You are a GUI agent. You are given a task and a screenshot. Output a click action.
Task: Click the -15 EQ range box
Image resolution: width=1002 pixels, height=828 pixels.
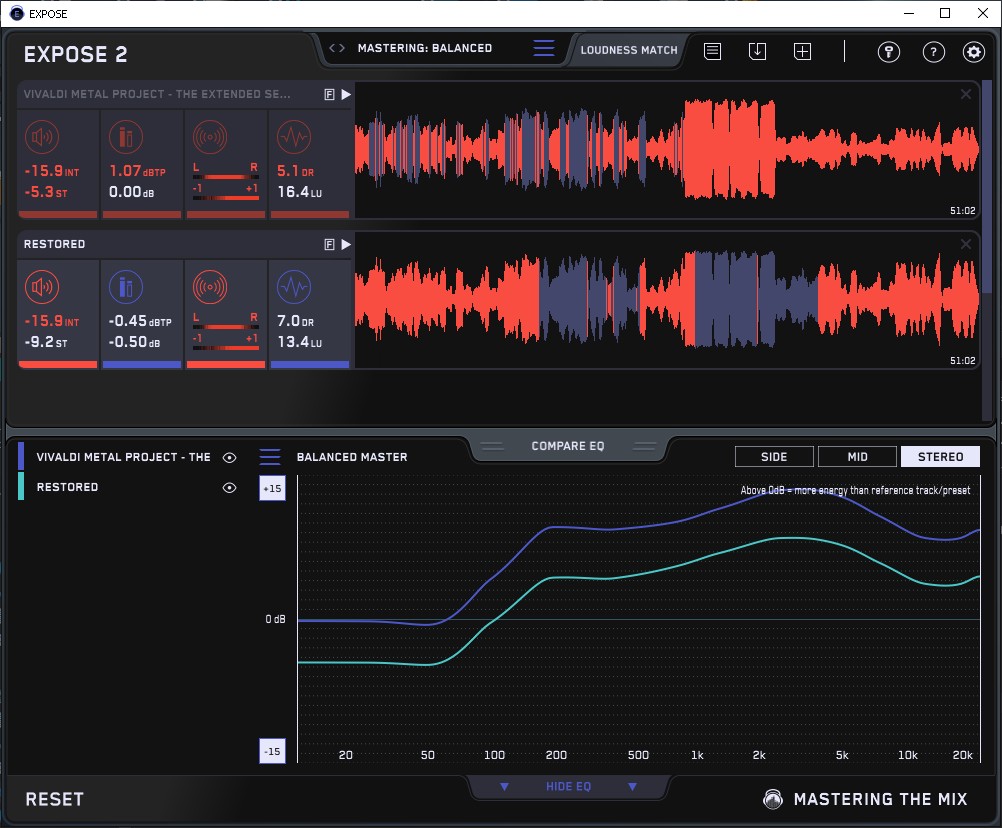coord(272,751)
